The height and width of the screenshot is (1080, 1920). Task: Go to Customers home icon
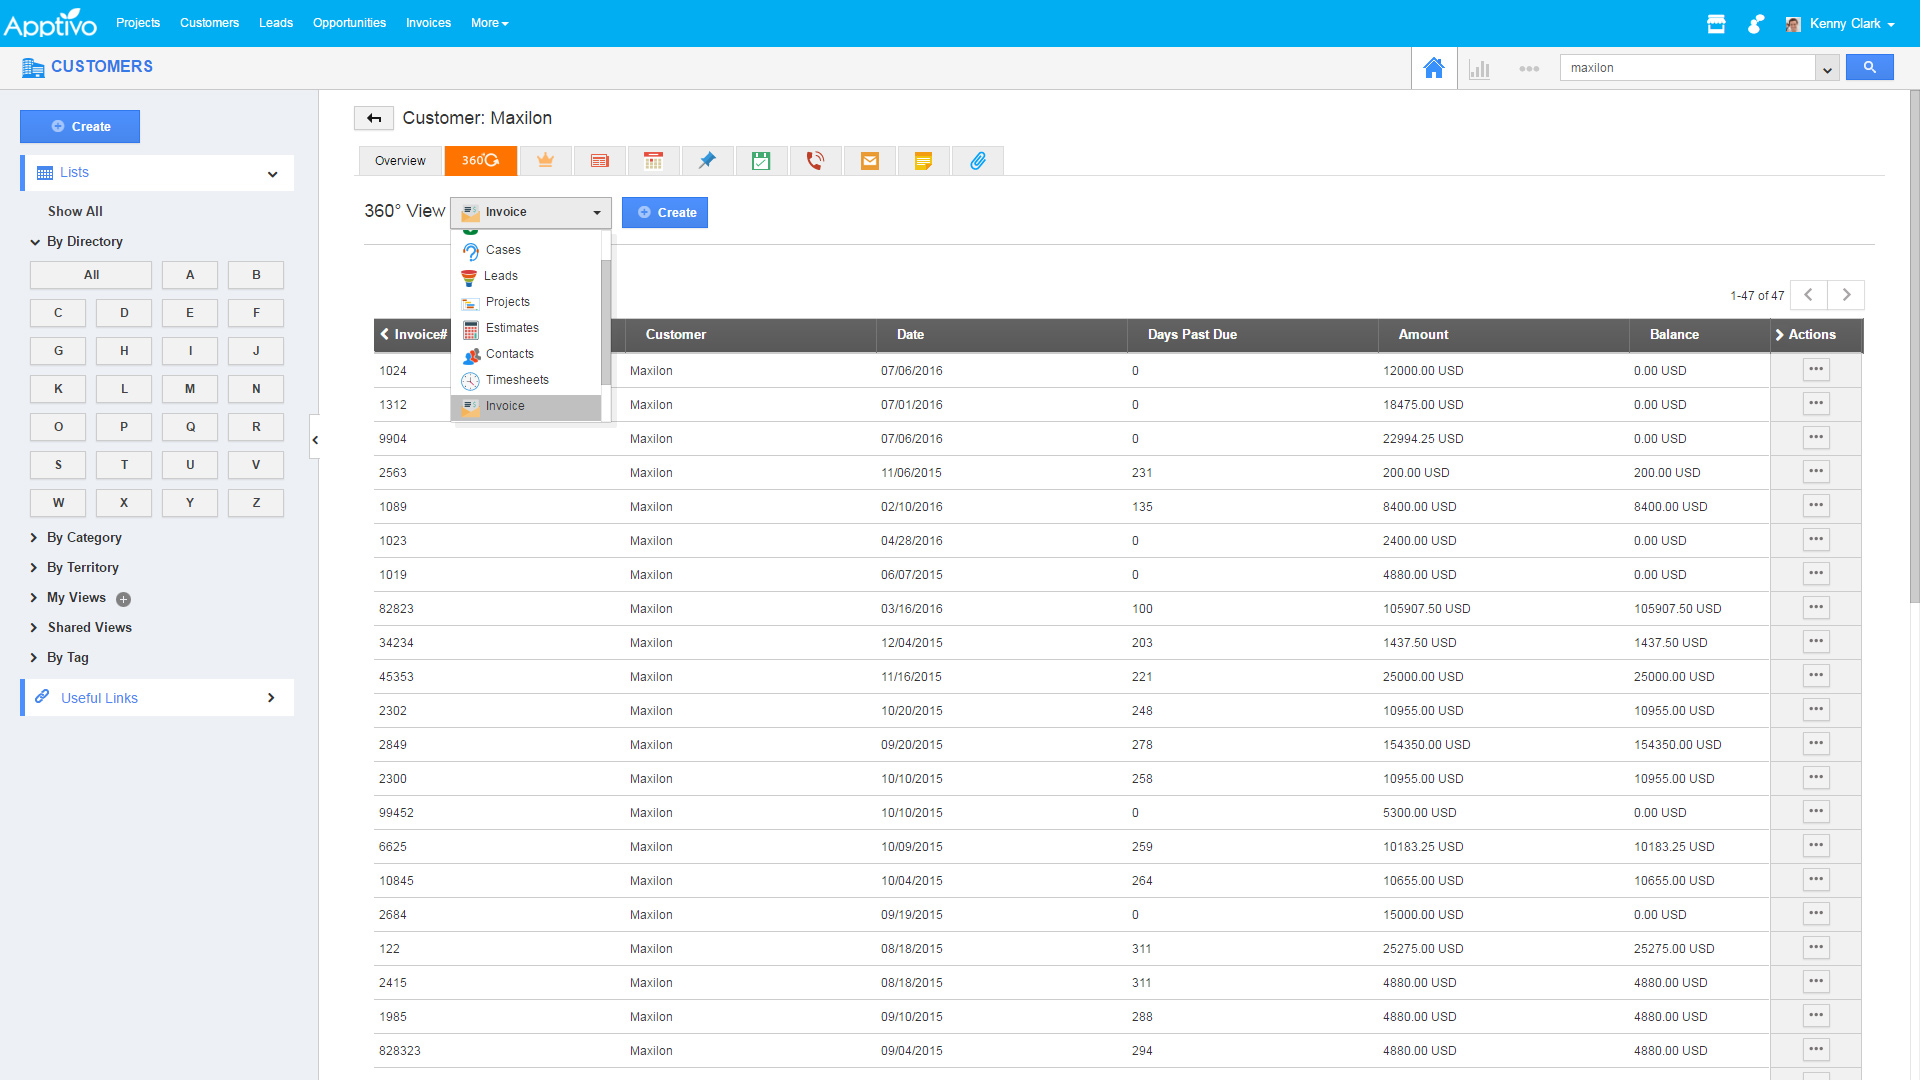(x=1433, y=68)
